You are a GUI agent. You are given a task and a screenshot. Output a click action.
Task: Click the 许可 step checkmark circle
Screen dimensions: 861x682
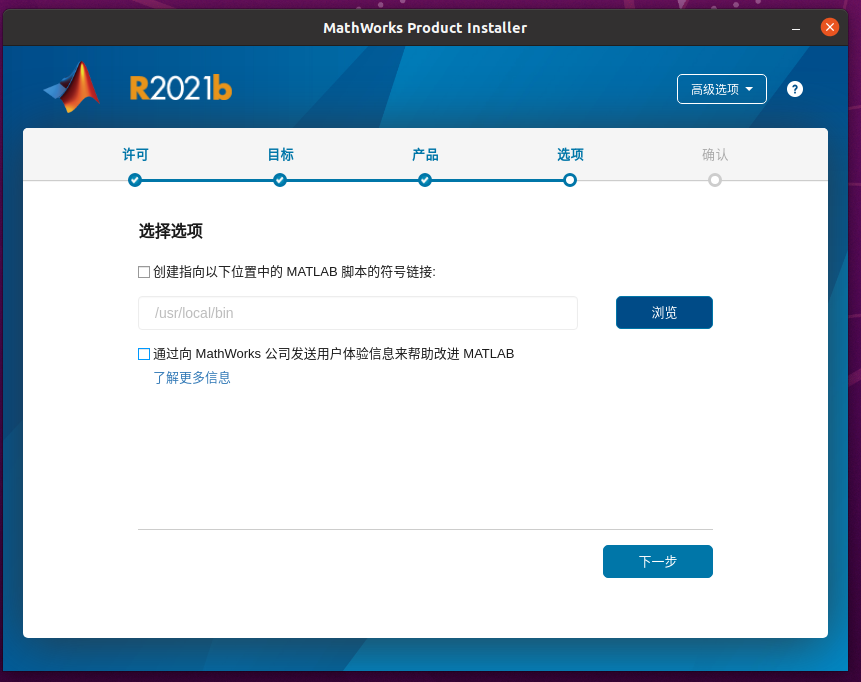pos(135,180)
